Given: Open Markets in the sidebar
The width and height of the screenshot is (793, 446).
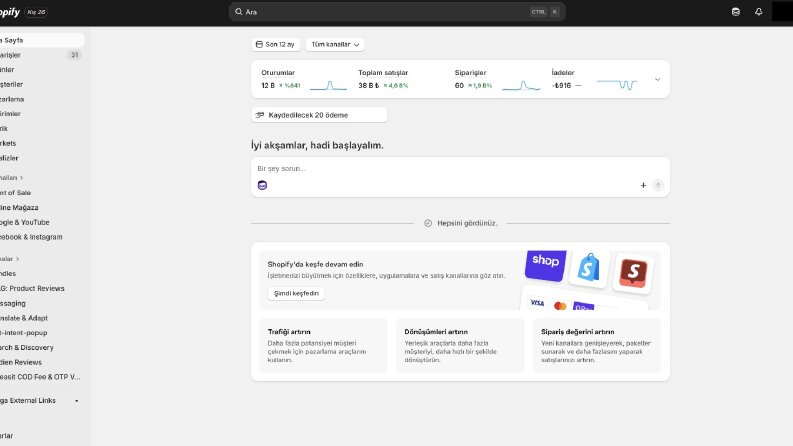Looking at the screenshot, I should [x=40, y=143].
